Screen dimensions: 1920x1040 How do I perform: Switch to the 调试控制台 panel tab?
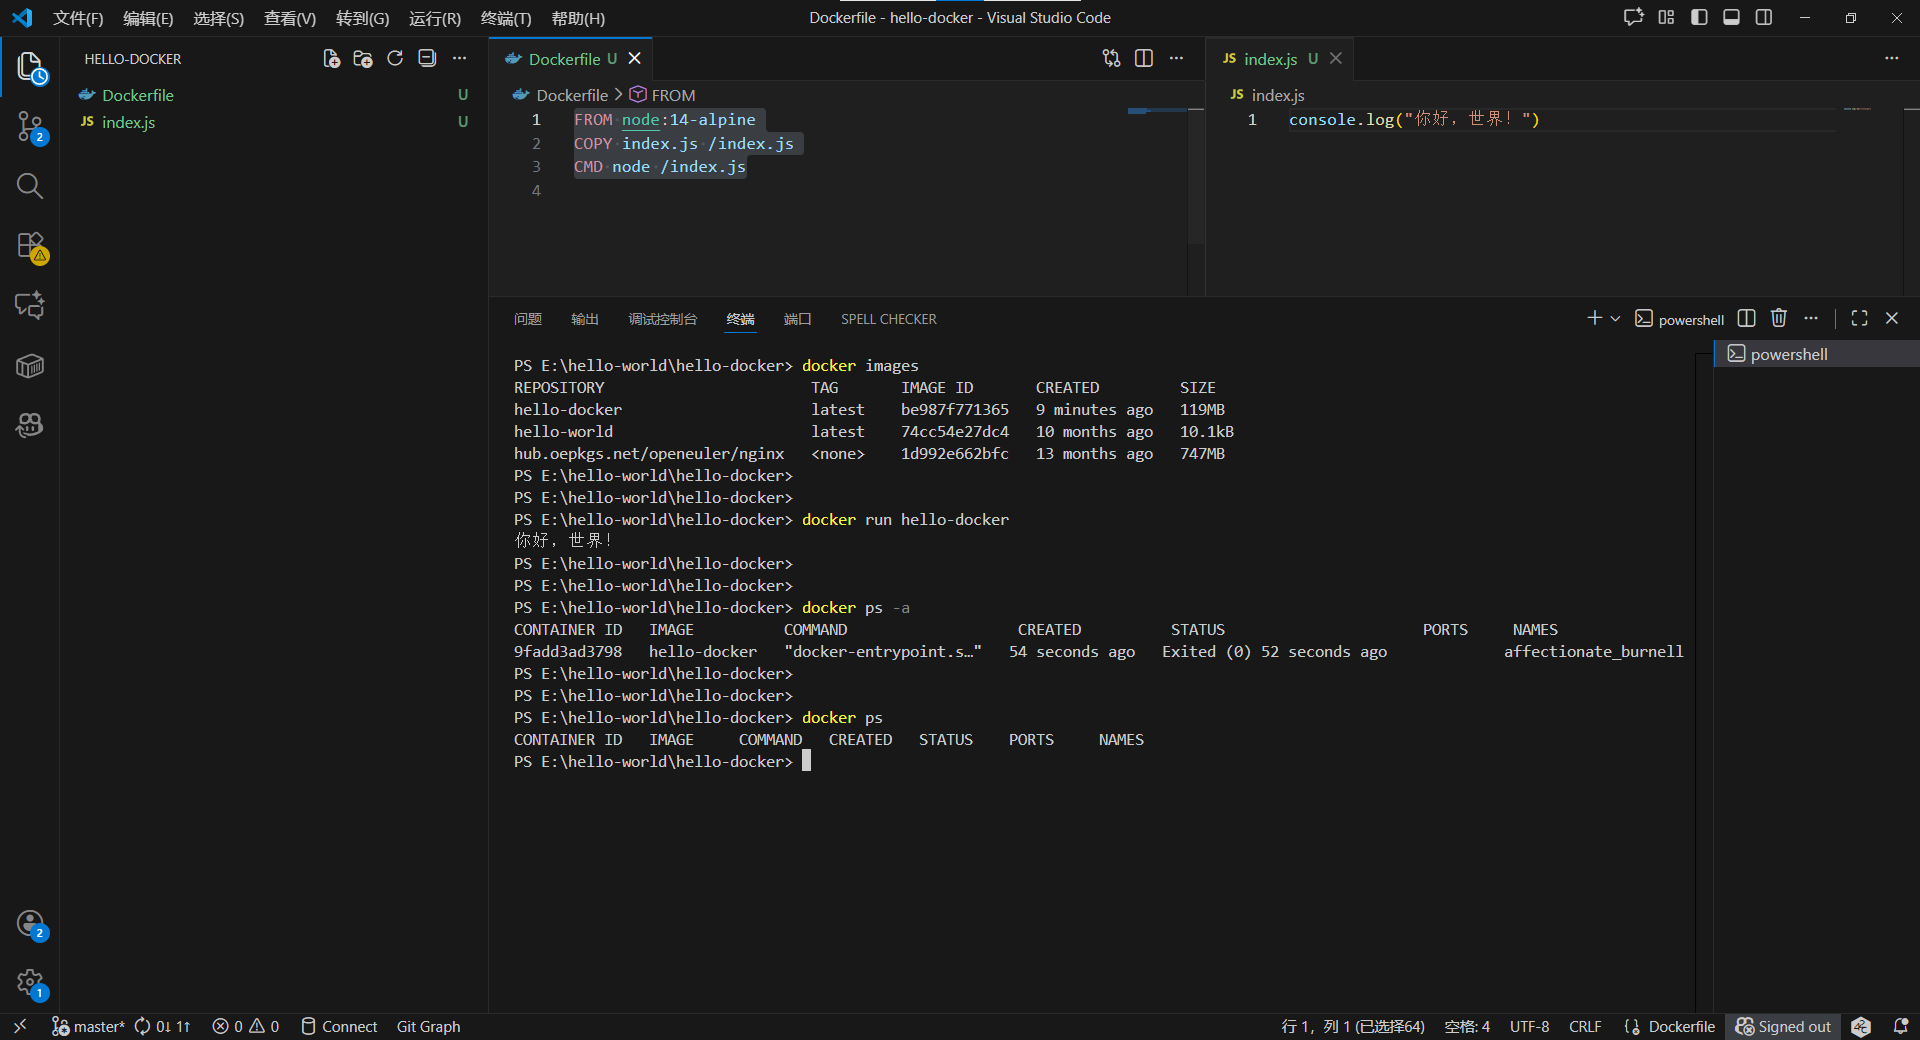pos(662,319)
